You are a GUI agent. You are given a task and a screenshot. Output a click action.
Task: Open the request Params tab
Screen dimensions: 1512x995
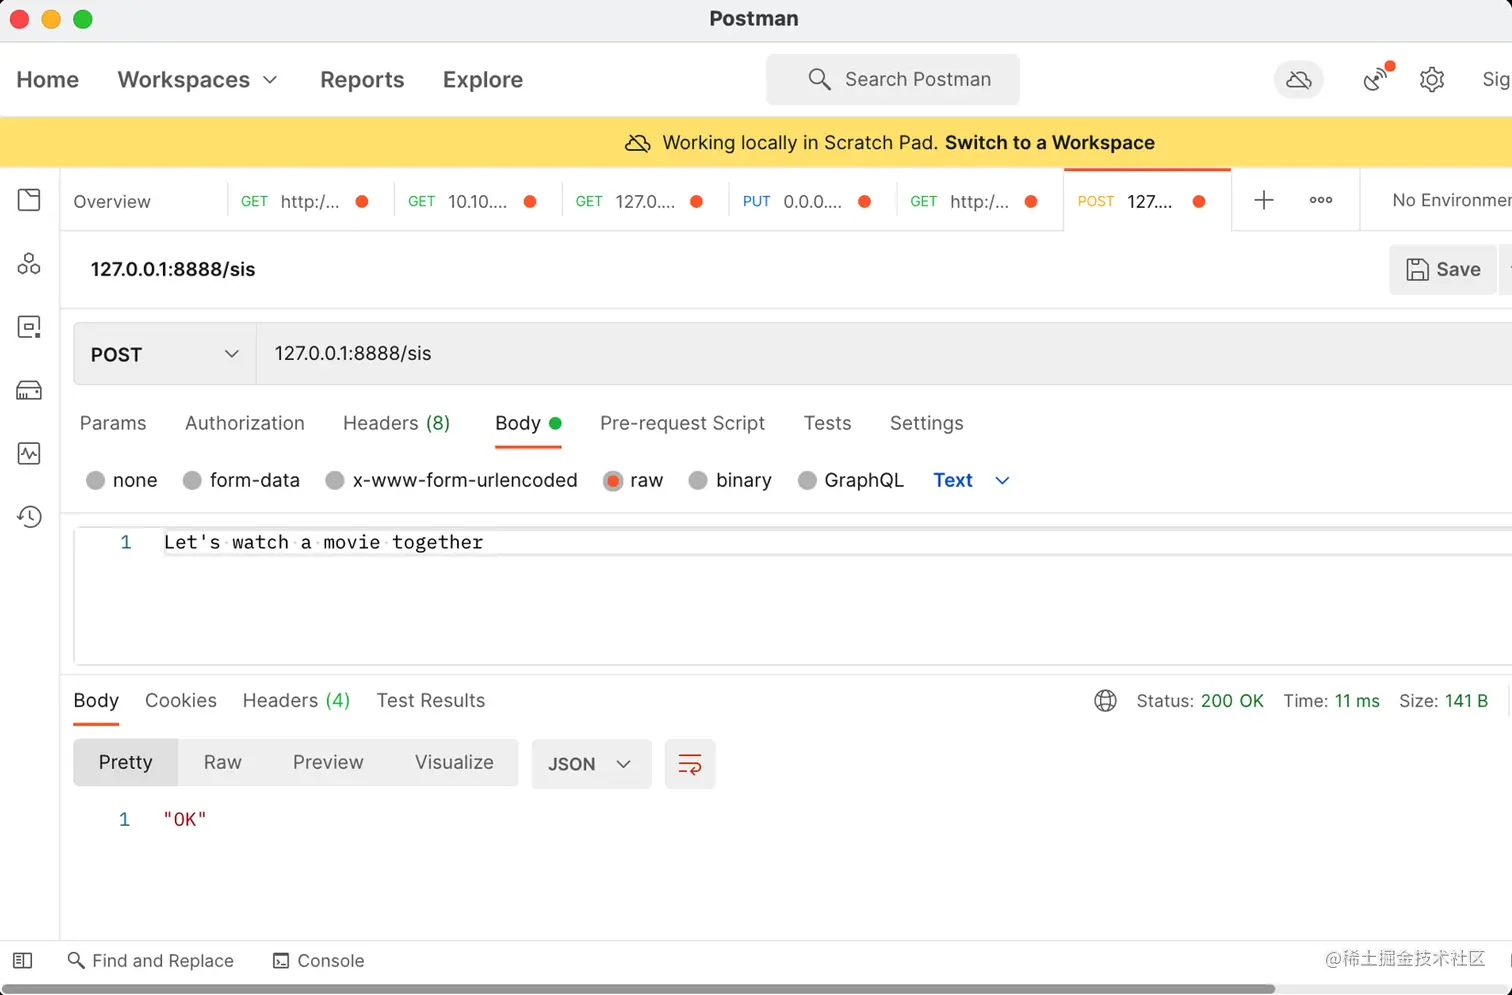(x=113, y=424)
